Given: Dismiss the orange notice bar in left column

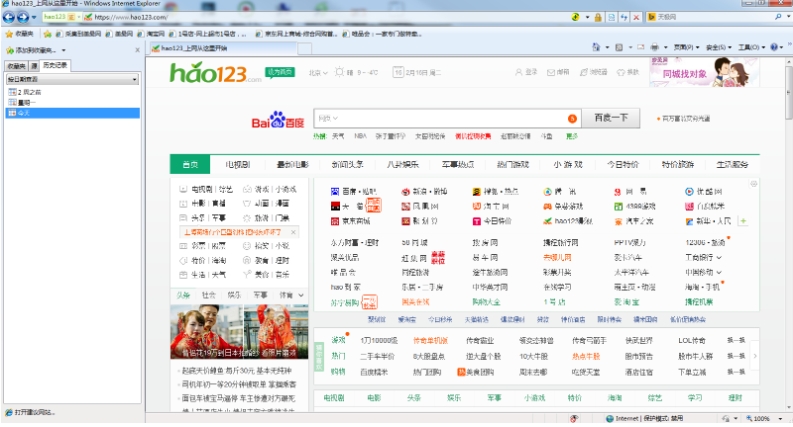Looking at the screenshot, I should tap(293, 232).
